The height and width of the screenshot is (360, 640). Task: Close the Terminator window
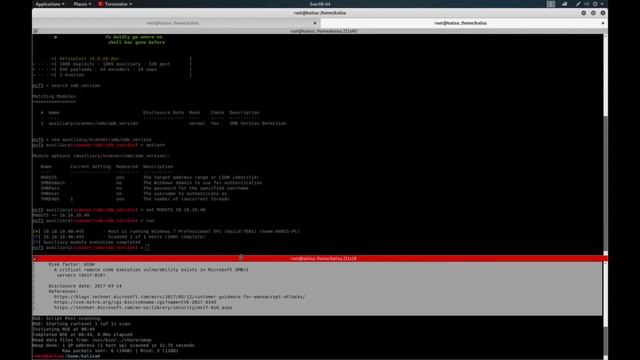(x=603, y=13)
